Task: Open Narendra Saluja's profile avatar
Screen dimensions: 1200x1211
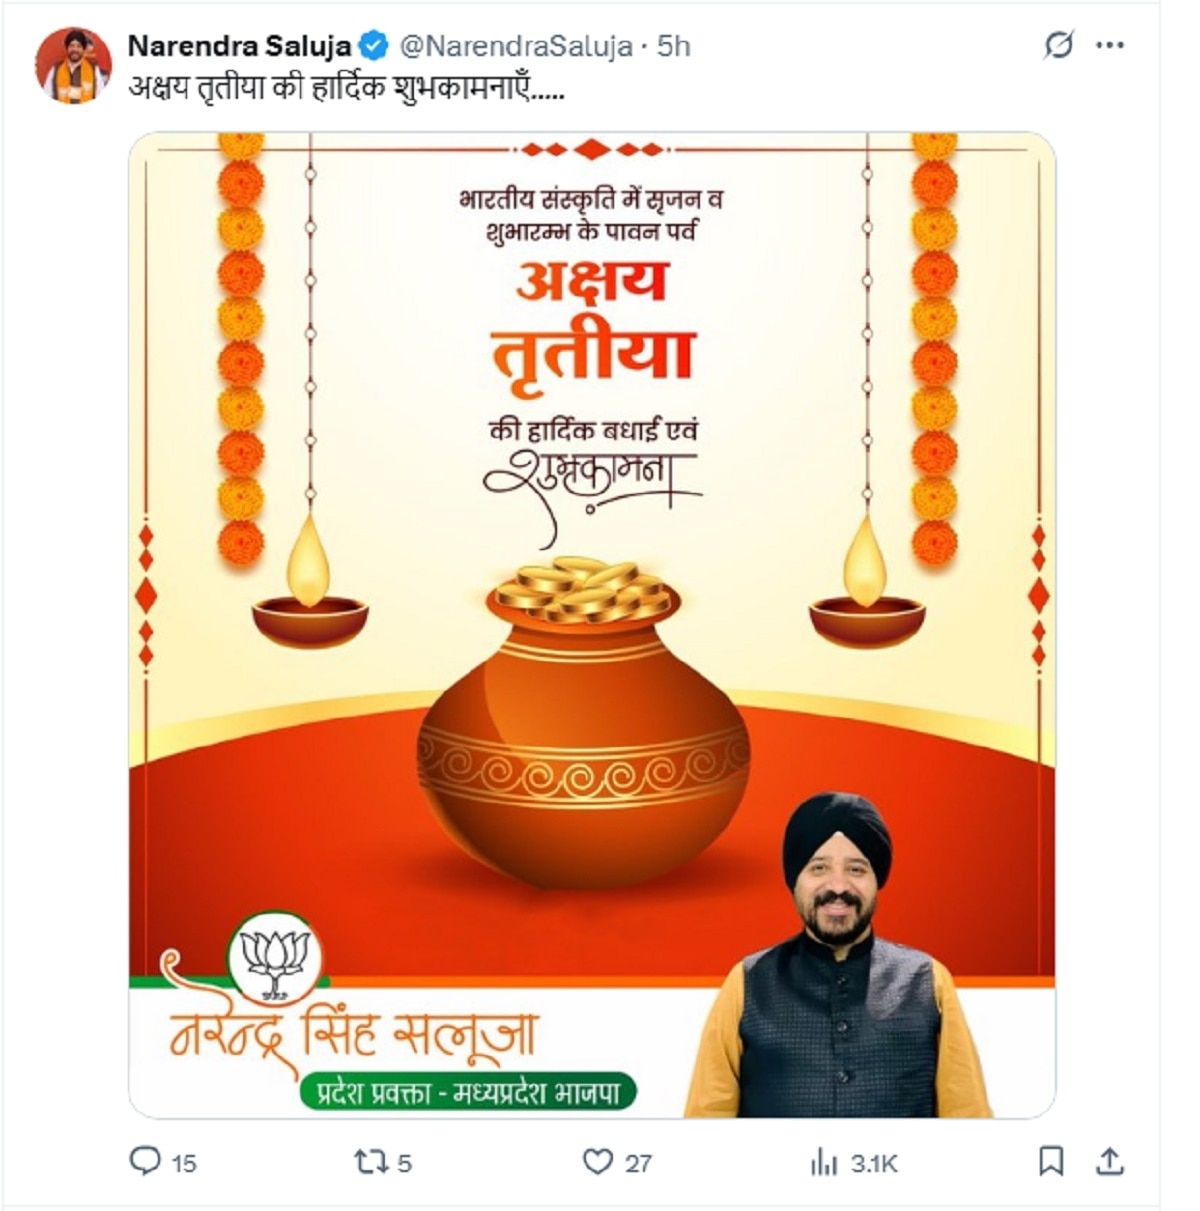Action: (73, 65)
